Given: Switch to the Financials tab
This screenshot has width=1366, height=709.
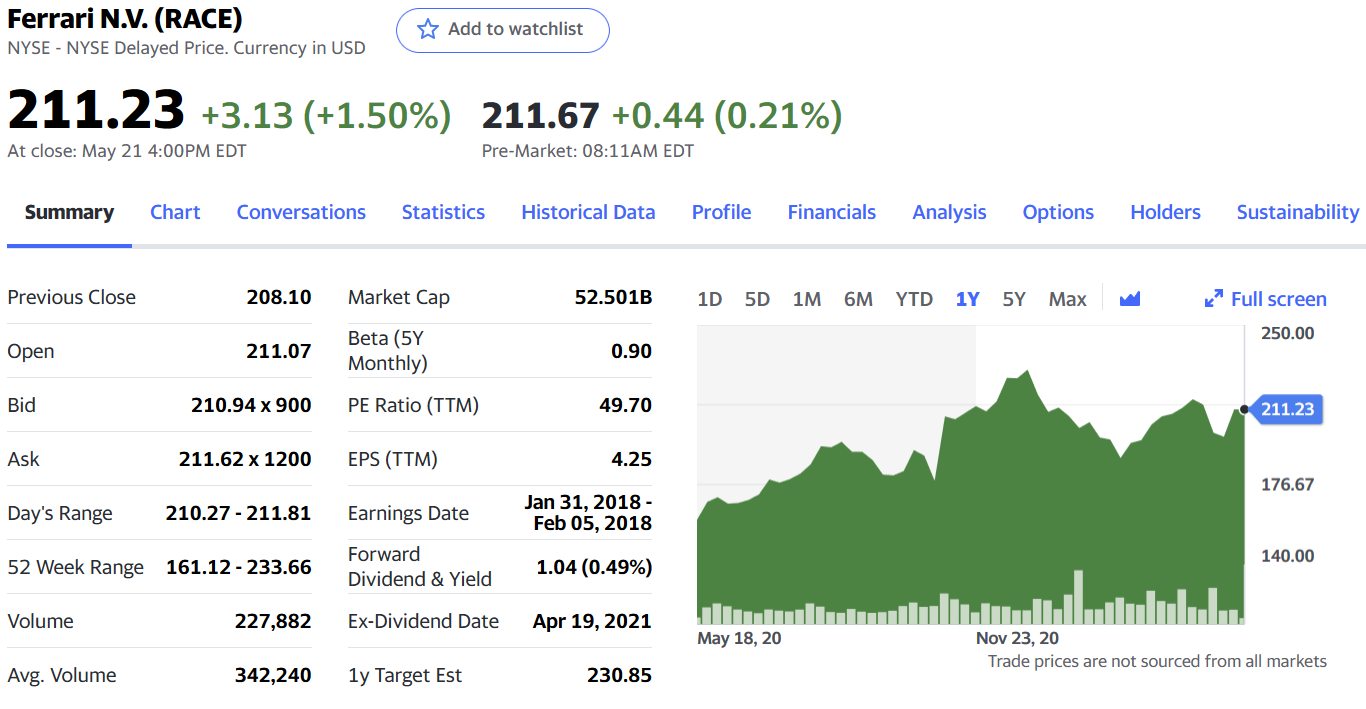Looking at the screenshot, I should [831, 212].
